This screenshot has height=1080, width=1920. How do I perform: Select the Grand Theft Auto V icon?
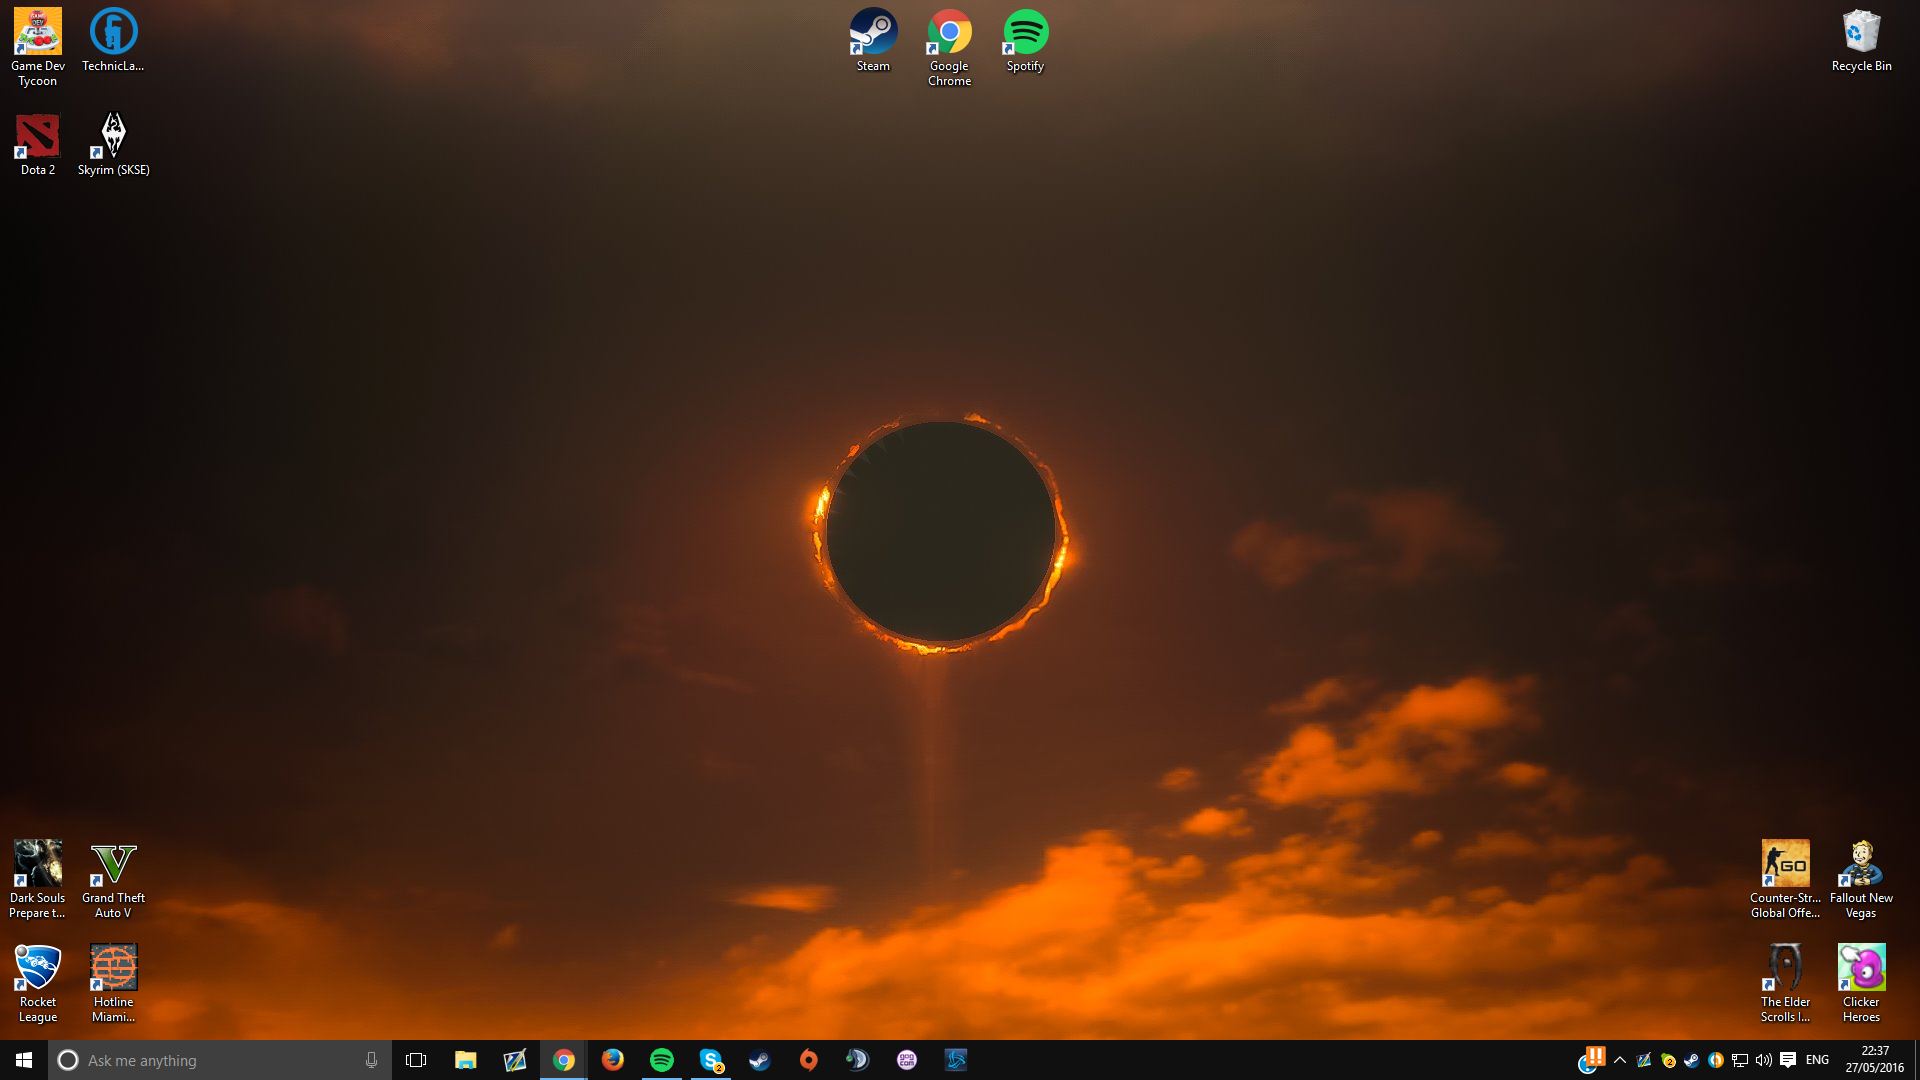(x=113, y=879)
